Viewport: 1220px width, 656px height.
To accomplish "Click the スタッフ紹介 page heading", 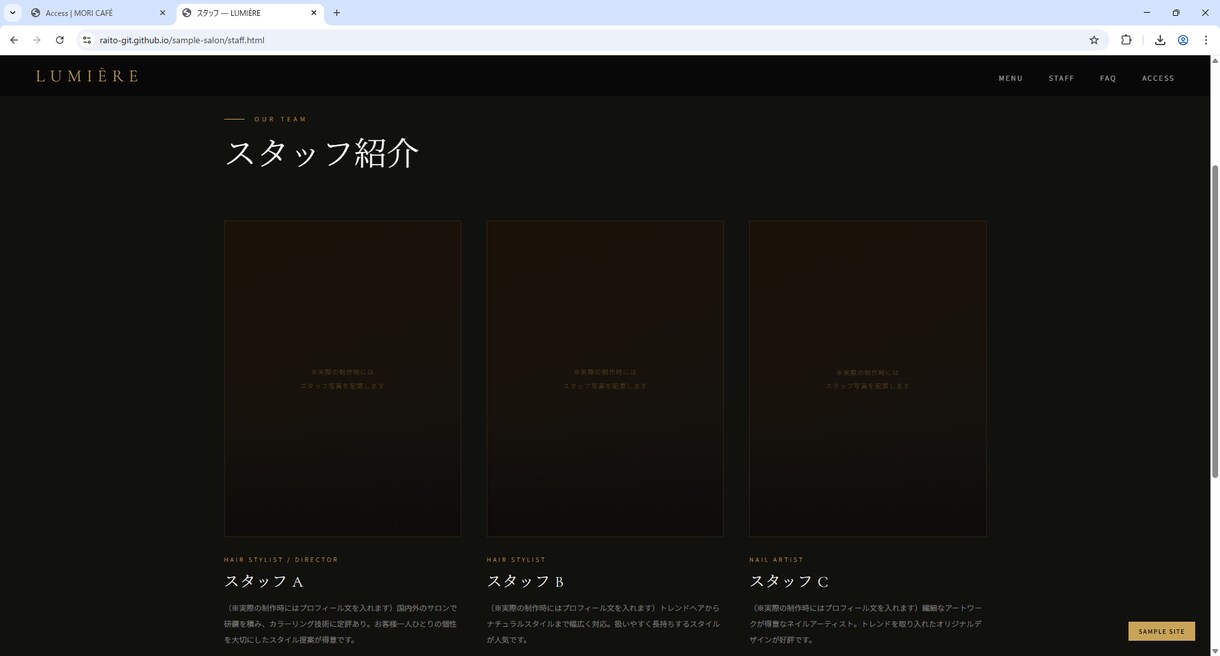I will pos(322,153).
